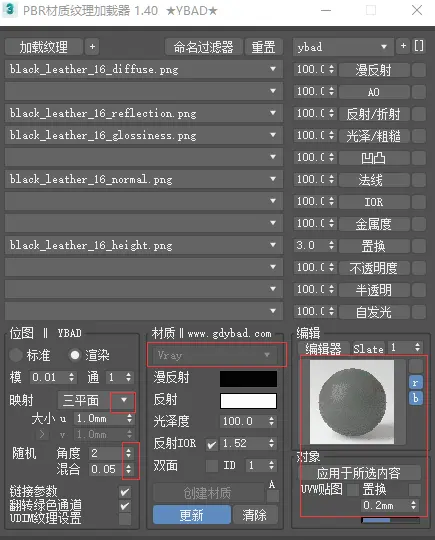The height and width of the screenshot is (540, 435).
Task: Click the IOR channel button
Action: [374, 202]
